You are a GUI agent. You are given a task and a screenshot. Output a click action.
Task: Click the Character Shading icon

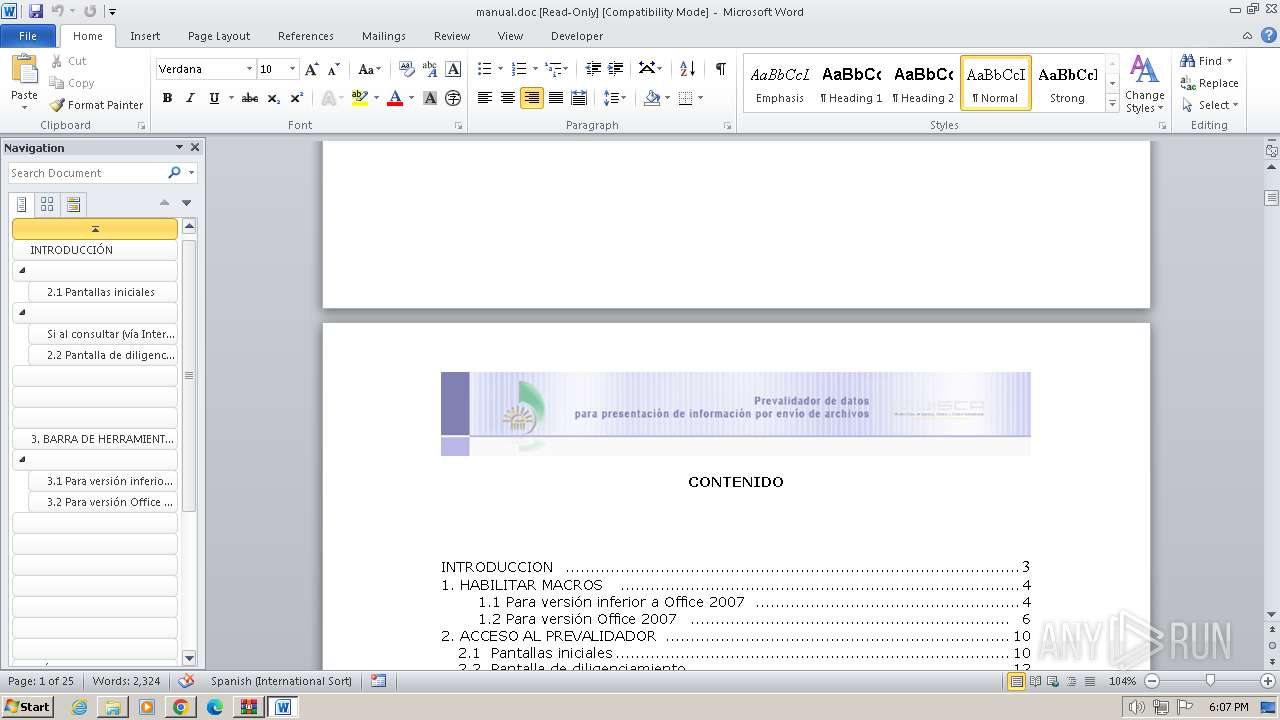(430, 98)
